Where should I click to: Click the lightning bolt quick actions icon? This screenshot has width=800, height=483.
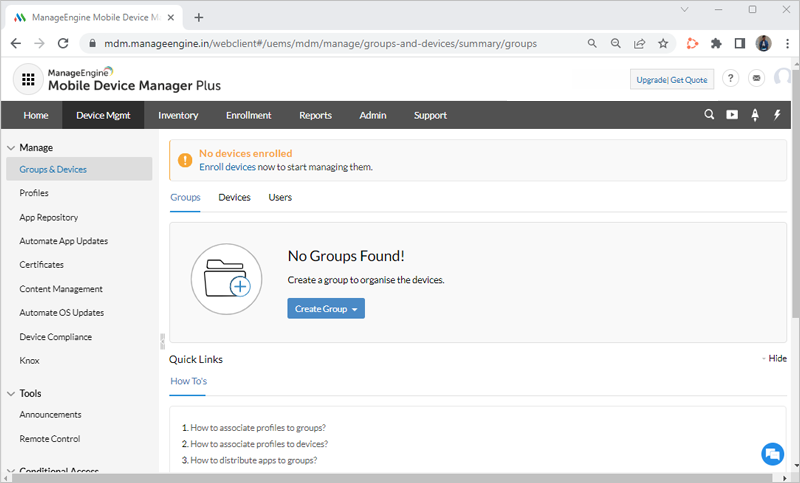pyautogui.click(x=777, y=115)
